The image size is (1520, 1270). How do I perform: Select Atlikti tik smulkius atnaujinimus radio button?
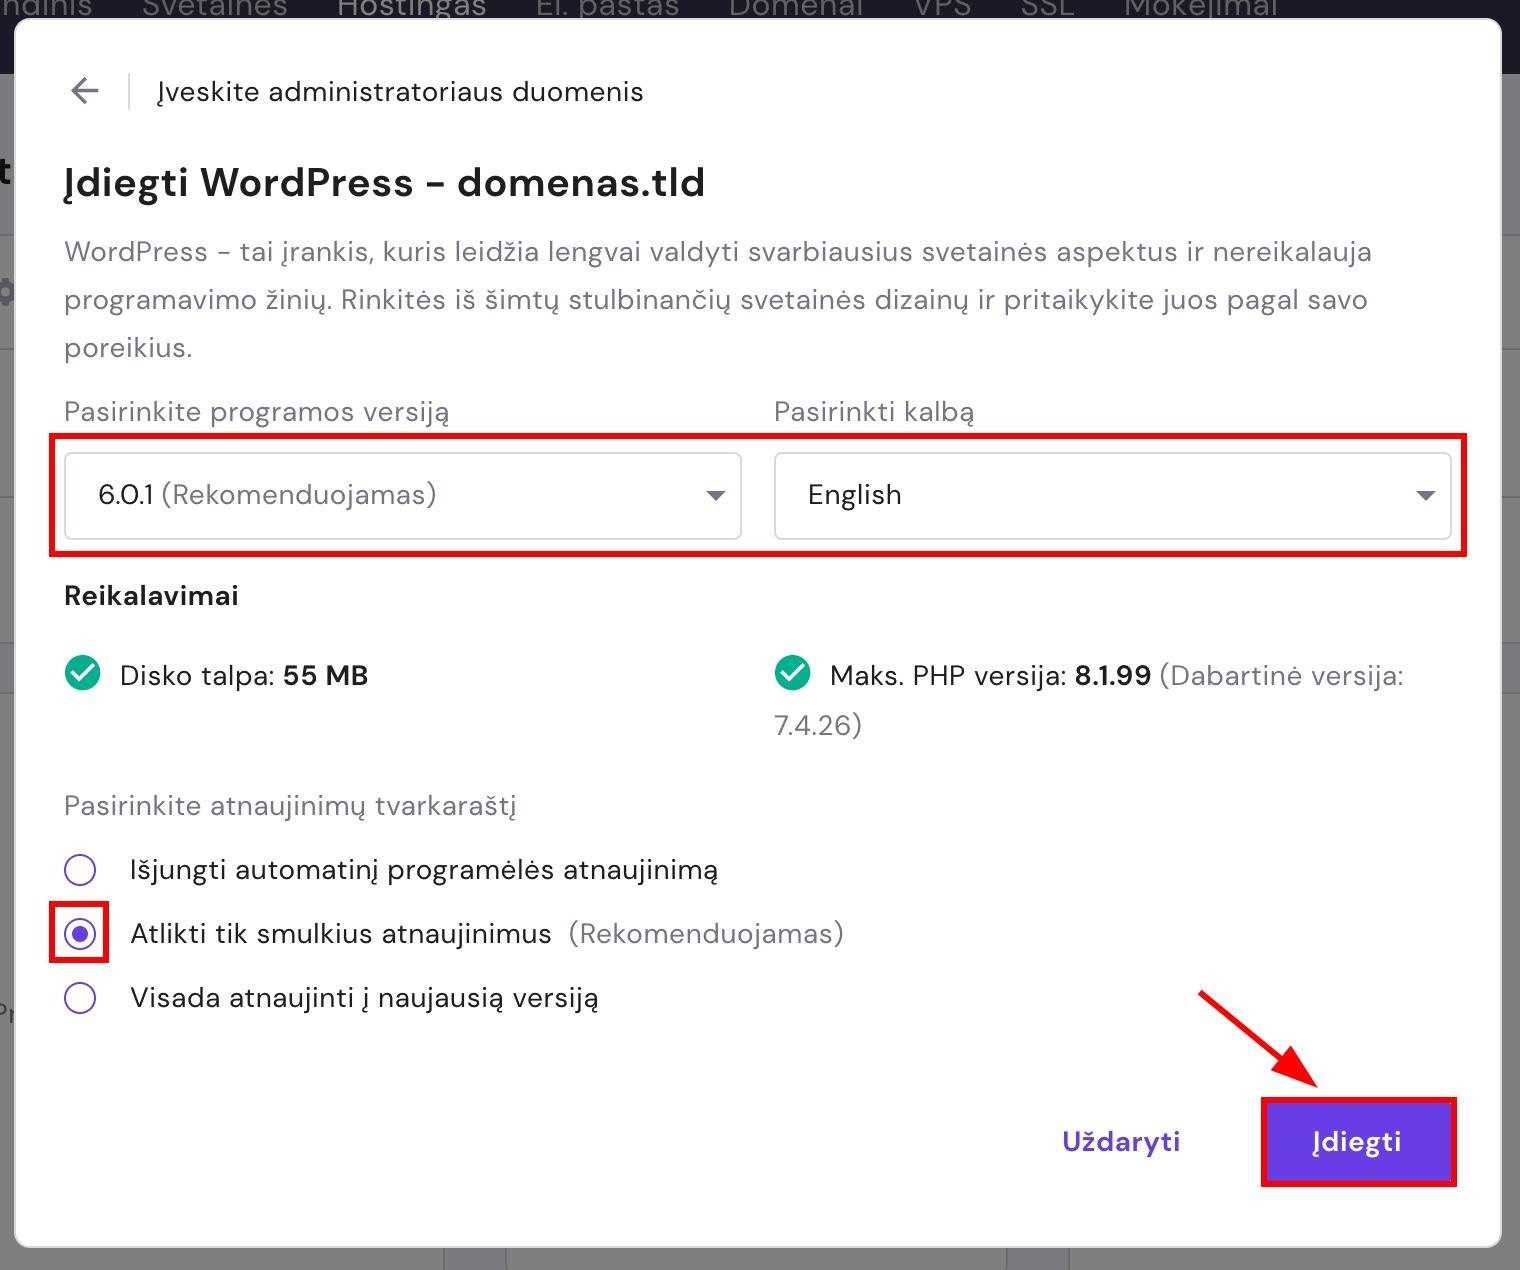[x=80, y=934]
